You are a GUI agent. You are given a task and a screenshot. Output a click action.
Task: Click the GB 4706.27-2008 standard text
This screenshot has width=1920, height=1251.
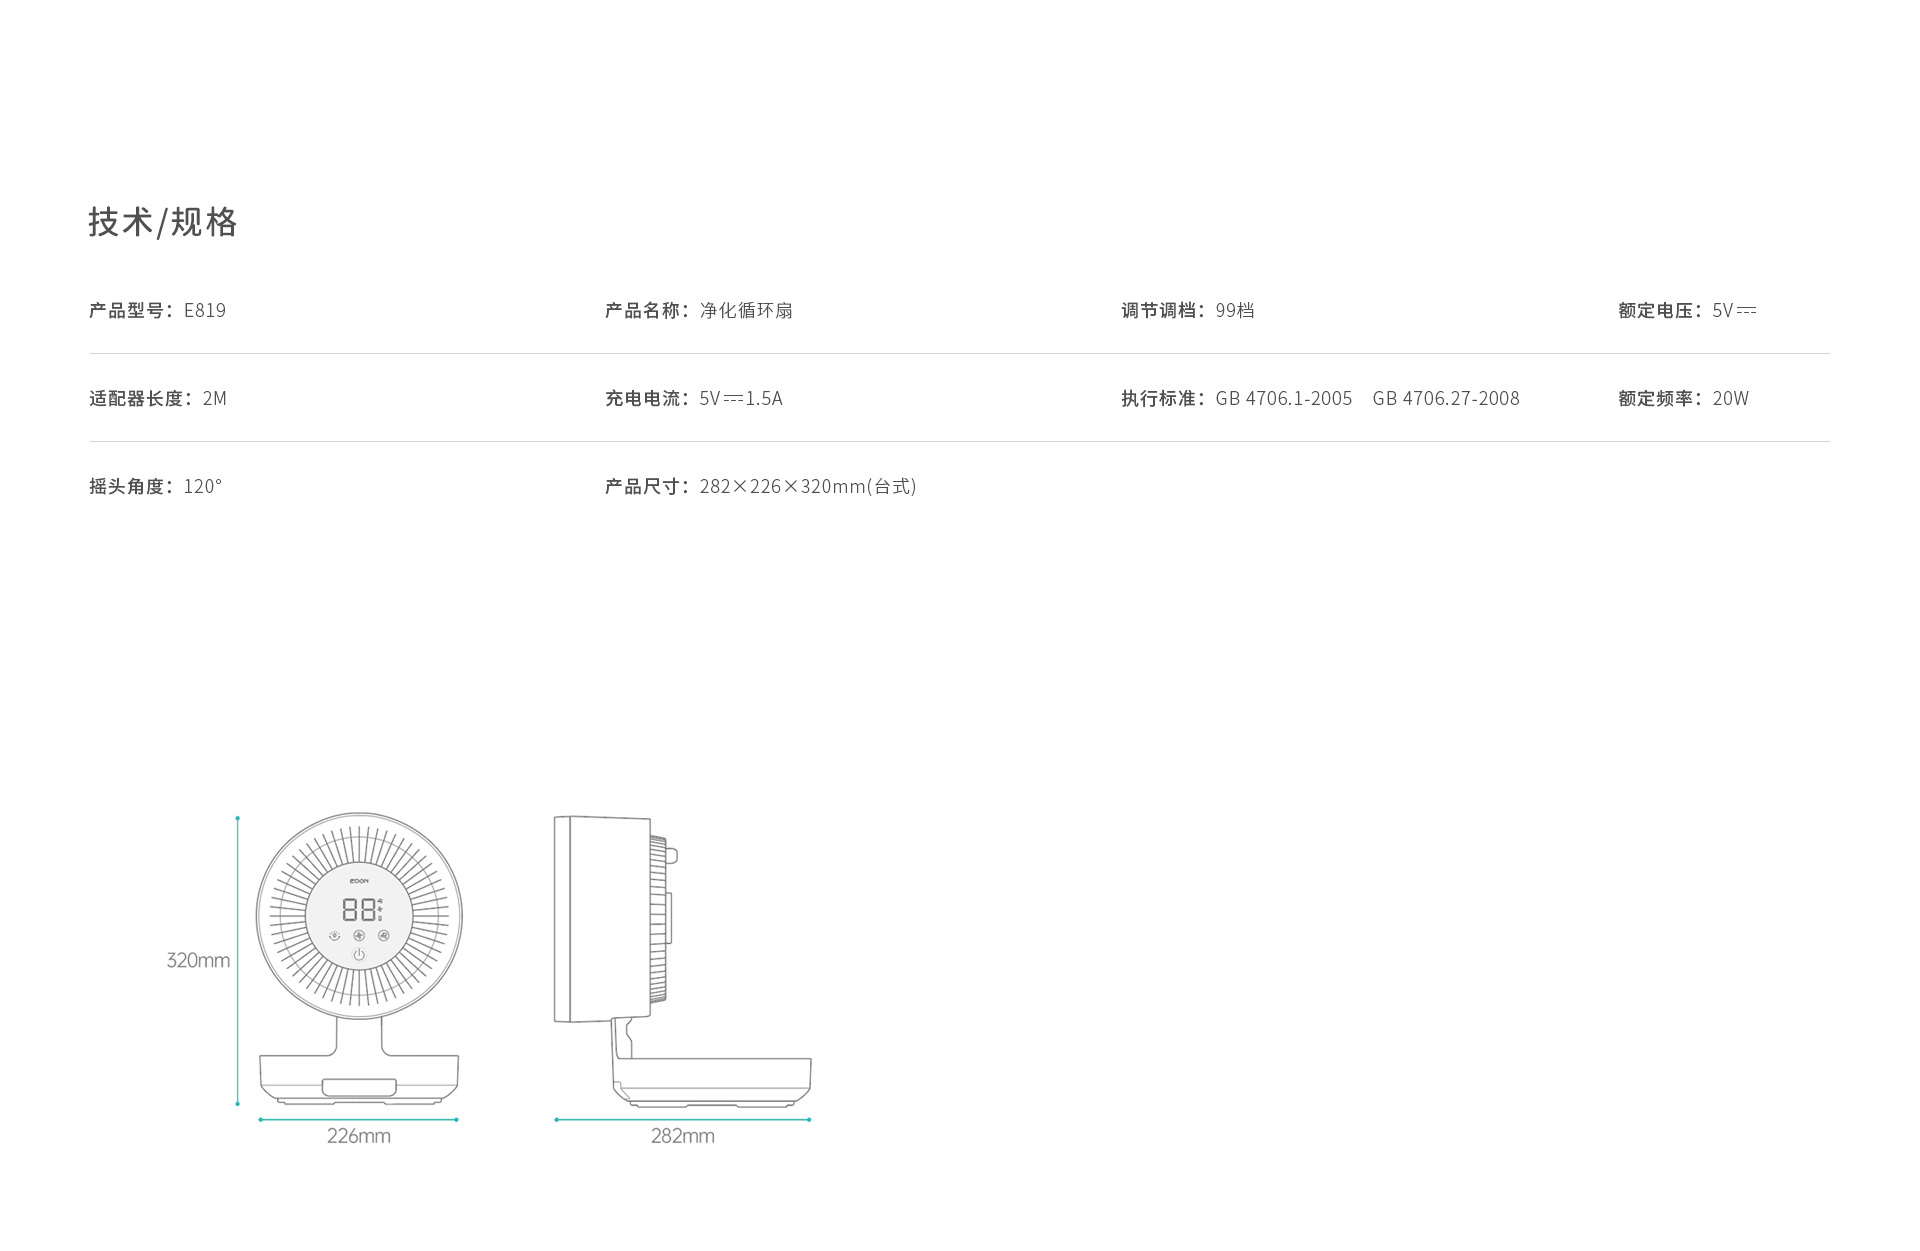point(1445,399)
